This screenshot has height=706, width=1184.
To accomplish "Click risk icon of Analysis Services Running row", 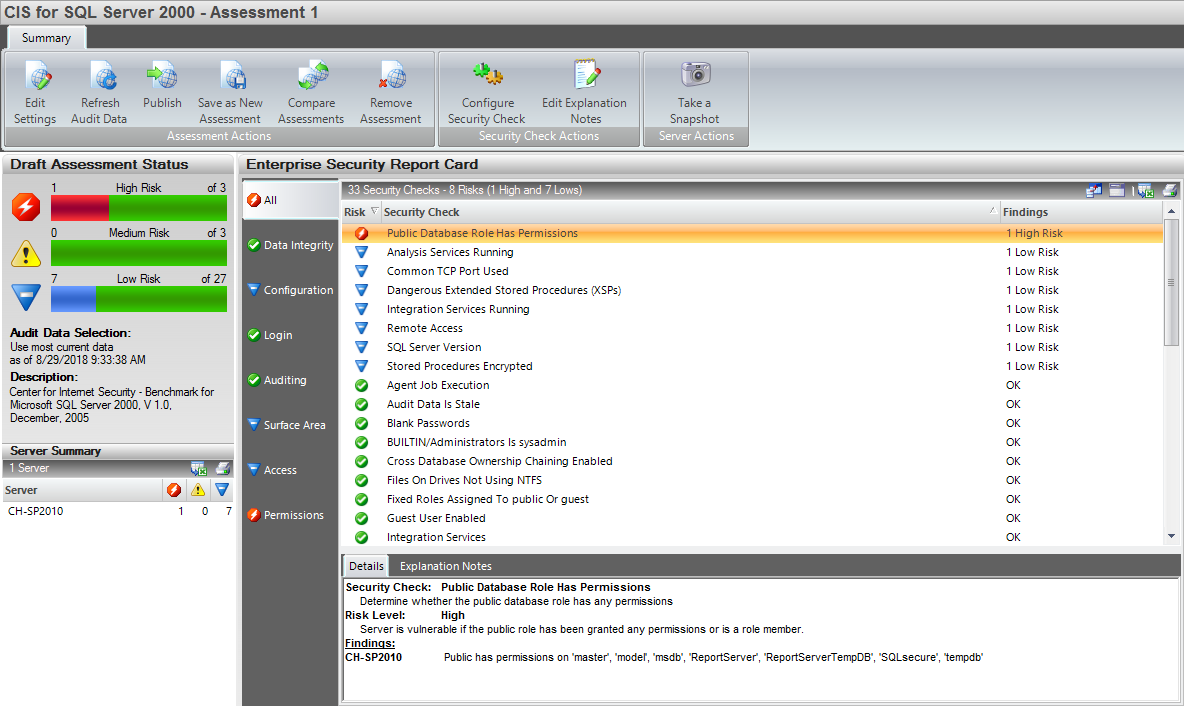I will click(362, 252).
